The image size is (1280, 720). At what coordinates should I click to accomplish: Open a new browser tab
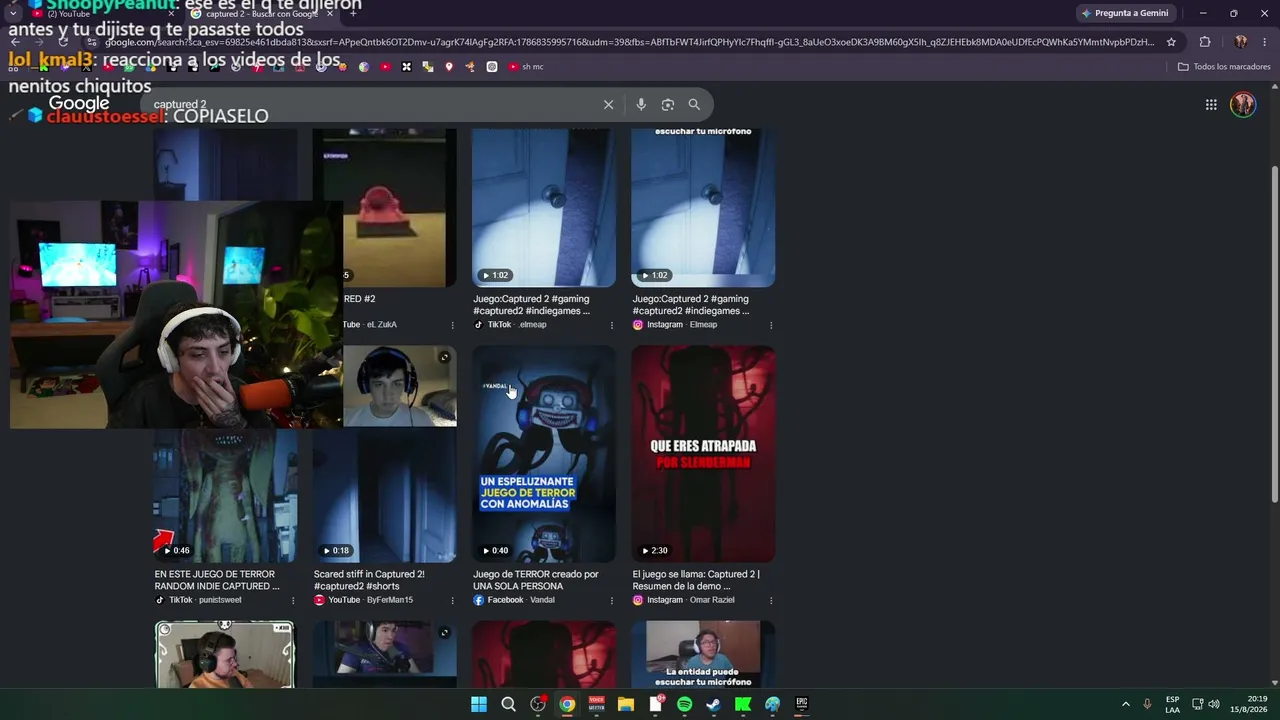pos(353,13)
